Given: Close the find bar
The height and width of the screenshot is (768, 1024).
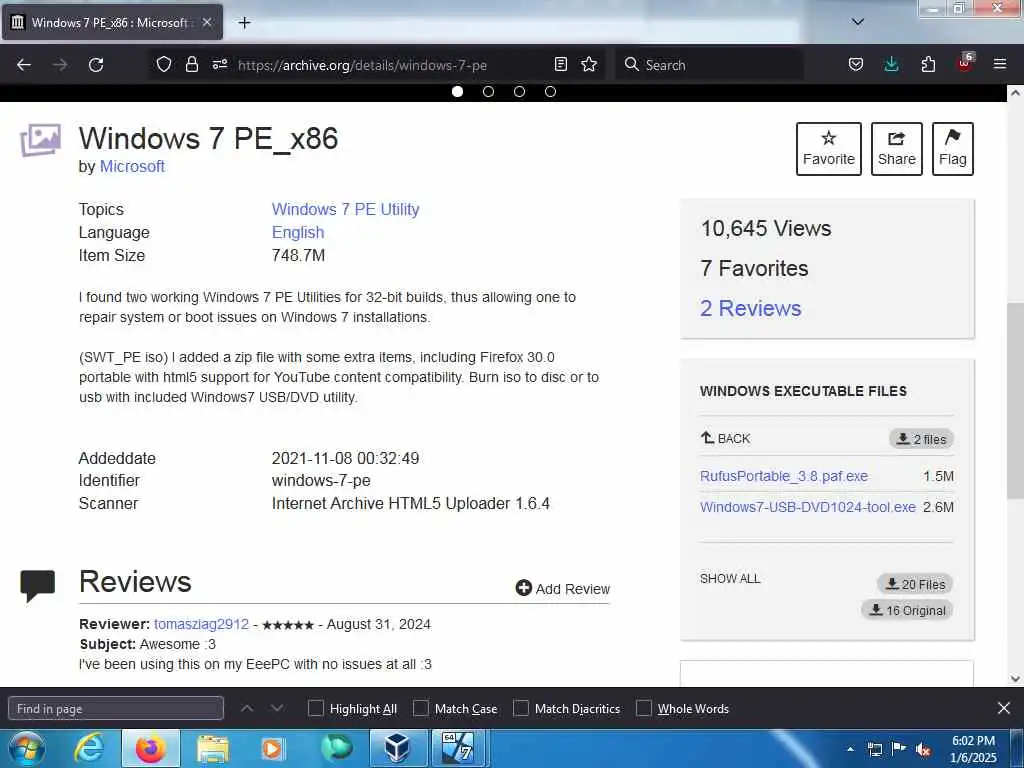Looking at the screenshot, I should [x=1004, y=708].
